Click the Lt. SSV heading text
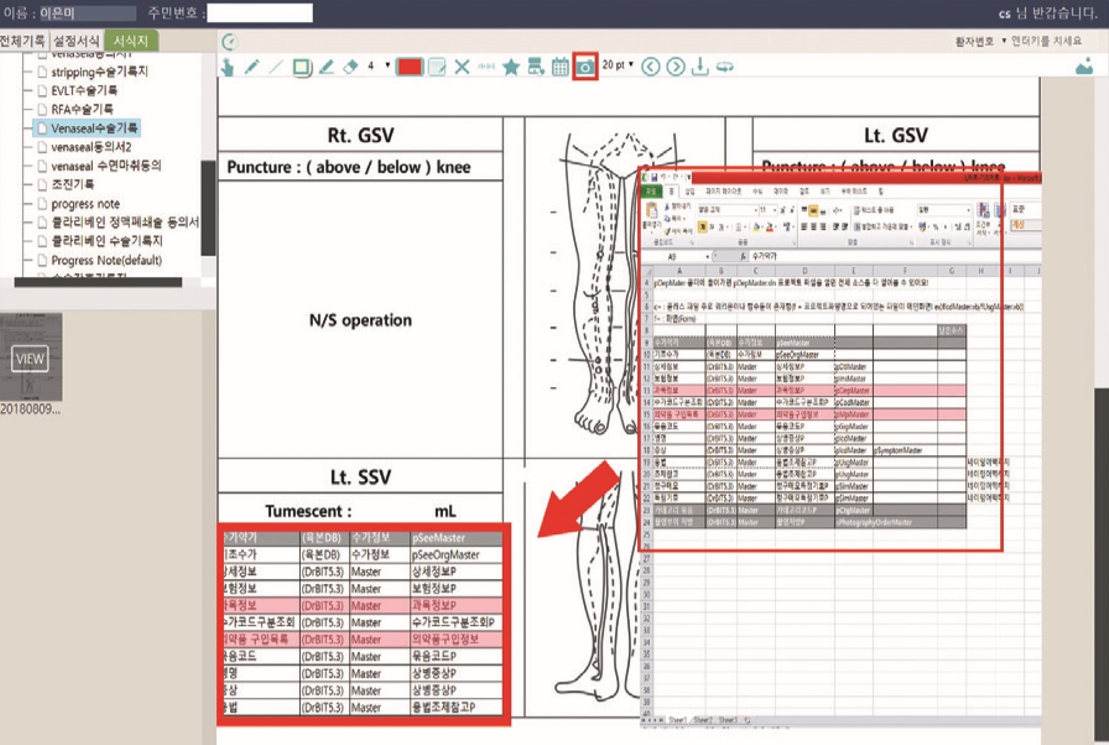 [361, 477]
